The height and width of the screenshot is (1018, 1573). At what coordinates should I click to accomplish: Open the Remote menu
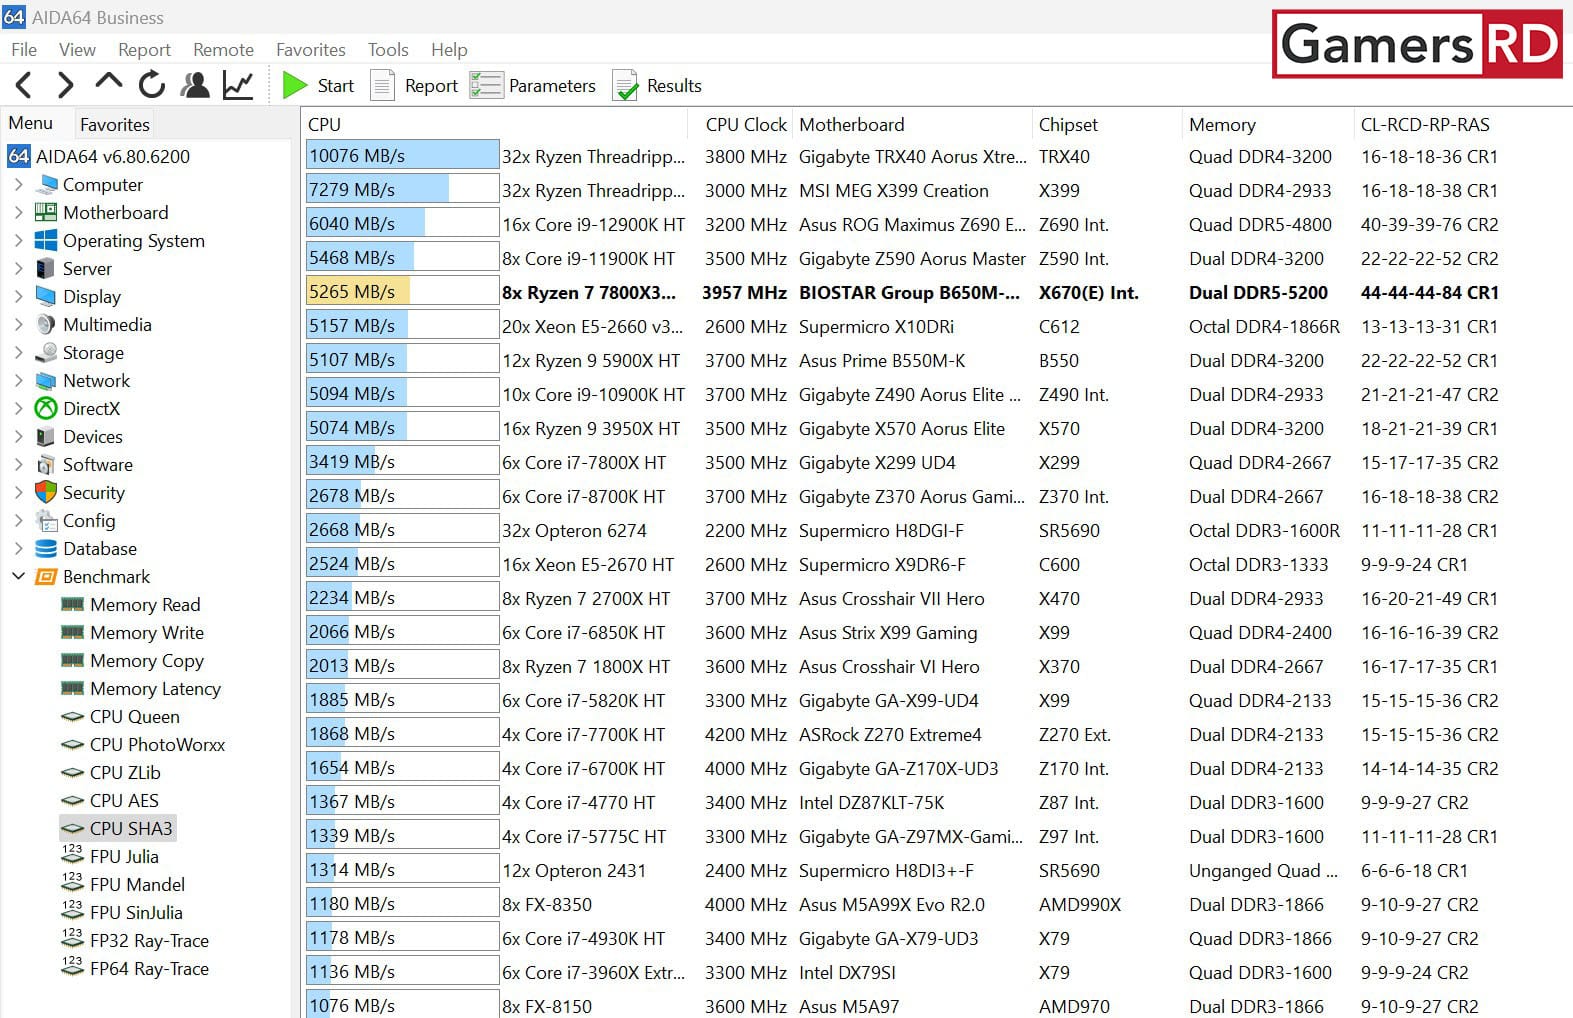223,49
